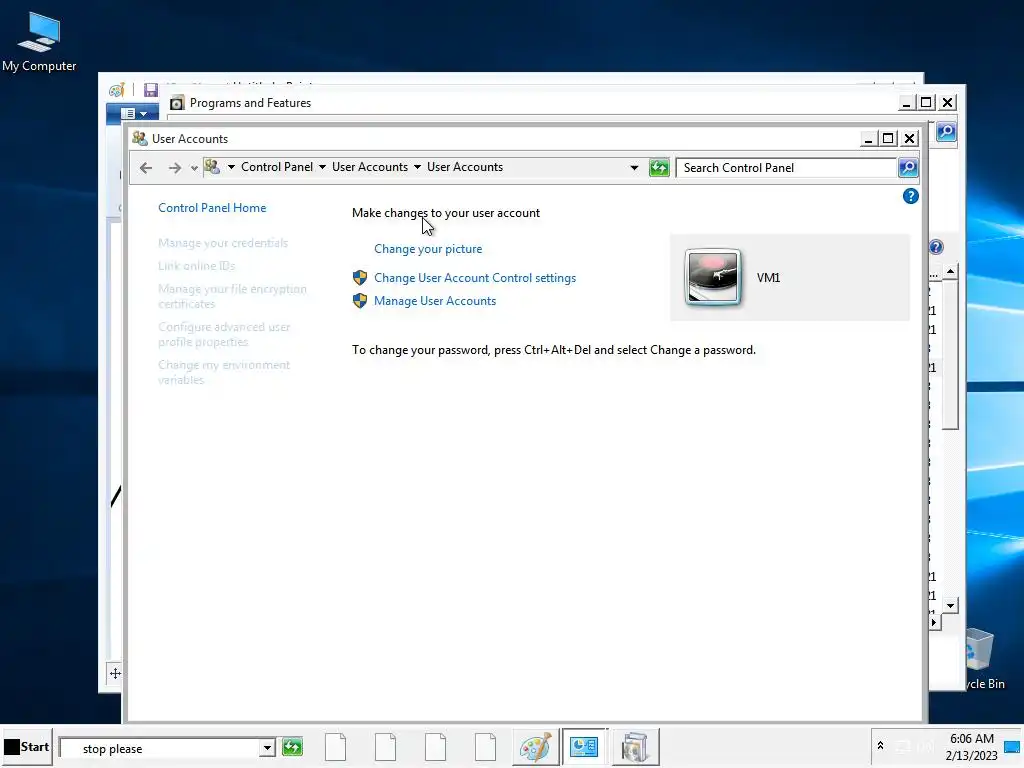This screenshot has height=768, width=1024.
Task: Go back with the left arrow
Action: (146, 168)
